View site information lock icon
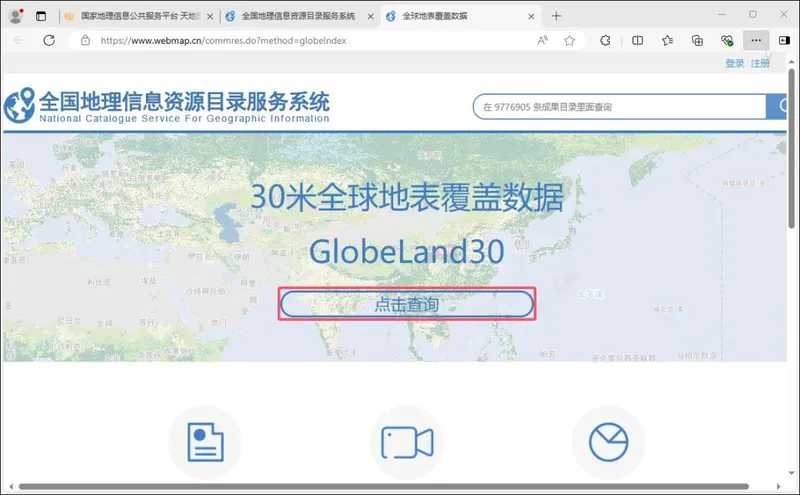This screenshot has height=495, width=800. [85, 40]
